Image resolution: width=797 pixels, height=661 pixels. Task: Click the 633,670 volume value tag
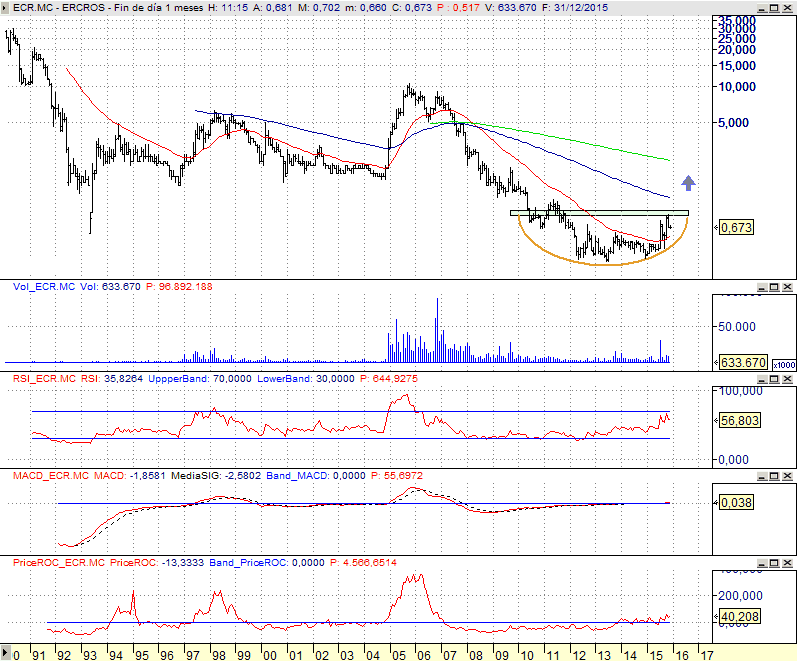[x=743, y=362]
